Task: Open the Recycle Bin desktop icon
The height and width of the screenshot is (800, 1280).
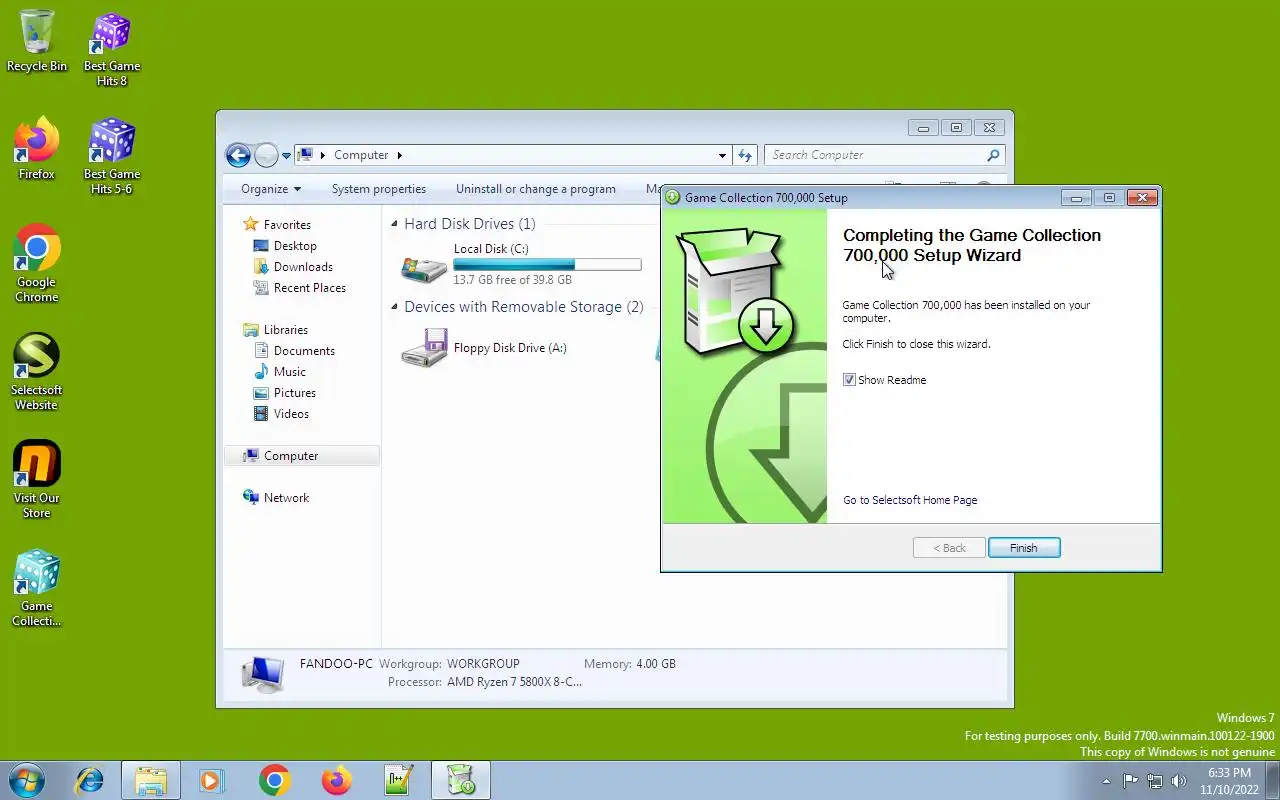Action: [x=37, y=42]
